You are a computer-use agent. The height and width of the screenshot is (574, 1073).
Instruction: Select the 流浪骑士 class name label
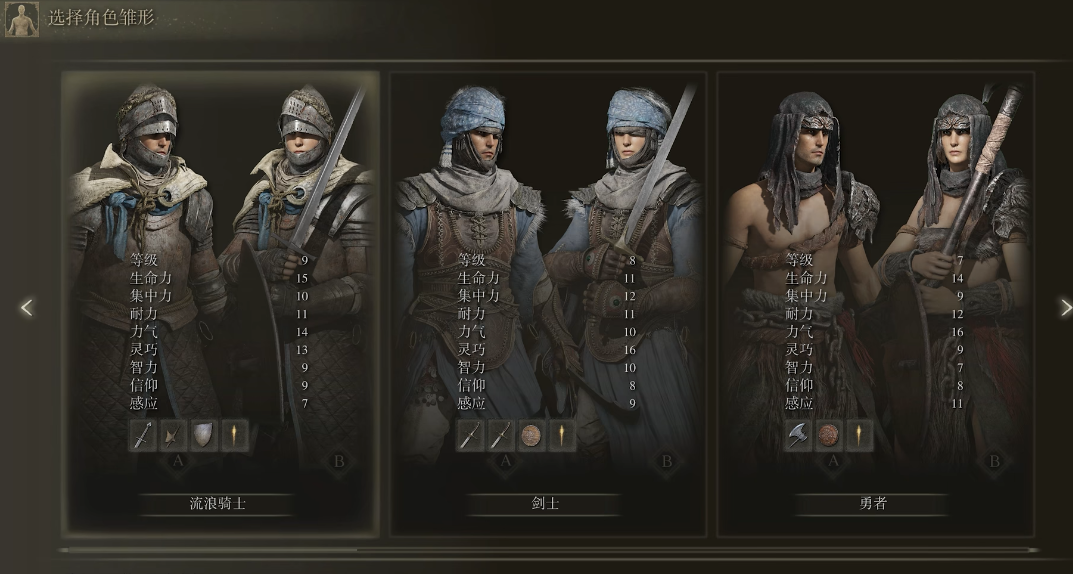coord(218,504)
